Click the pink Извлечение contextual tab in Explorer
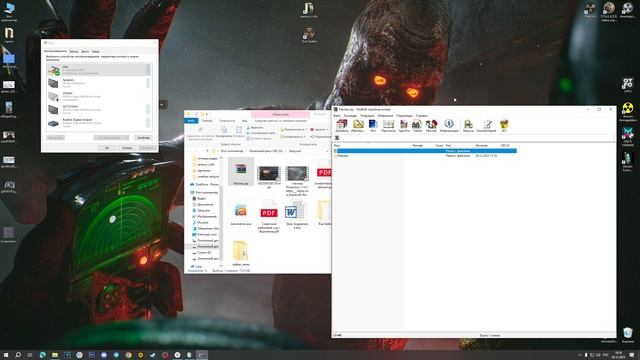640x360 pixels. (x=280, y=115)
